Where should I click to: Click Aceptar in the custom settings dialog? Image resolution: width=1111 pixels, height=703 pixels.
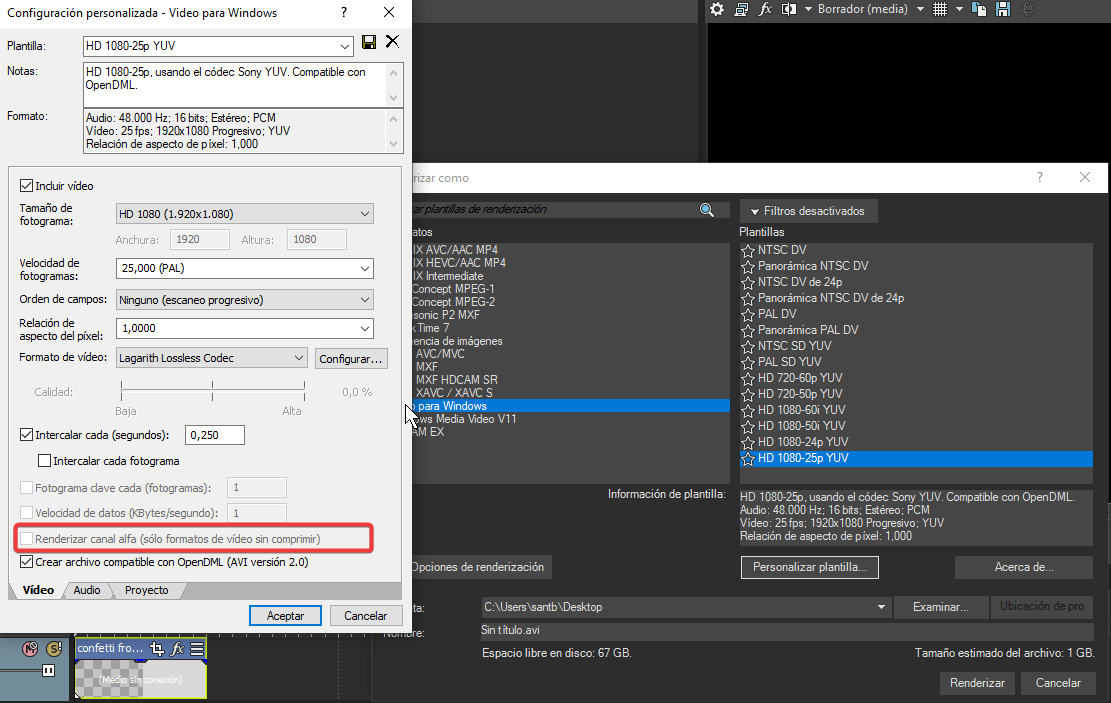286,616
